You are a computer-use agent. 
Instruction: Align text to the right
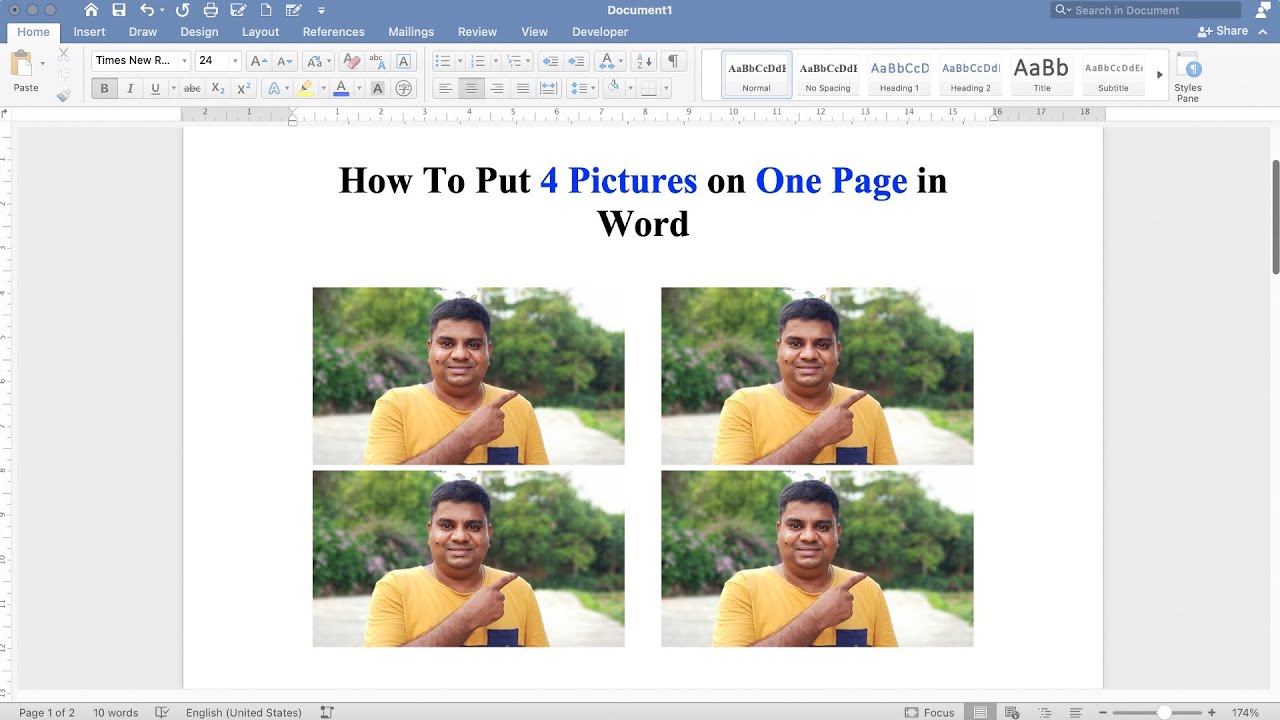pos(497,89)
